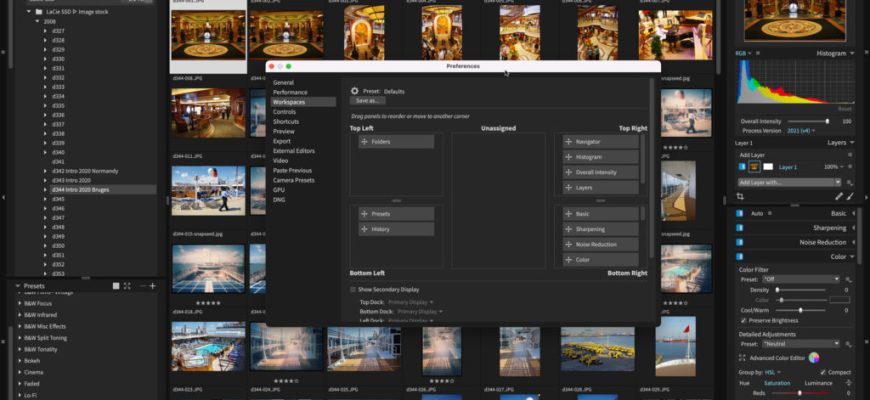
Task: Toggle the Compact checkbox
Action: pos(823,372)
